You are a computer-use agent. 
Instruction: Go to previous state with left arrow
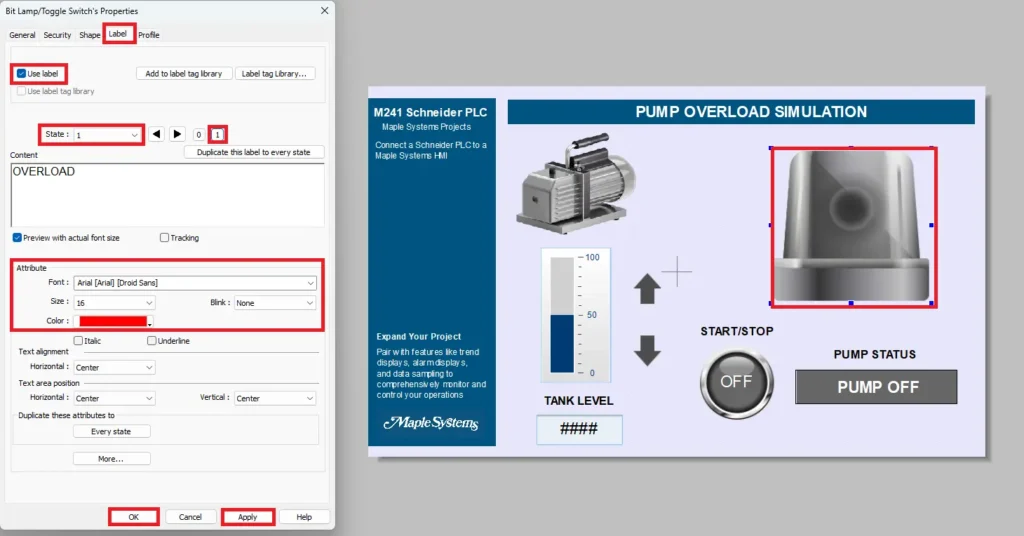156,134
